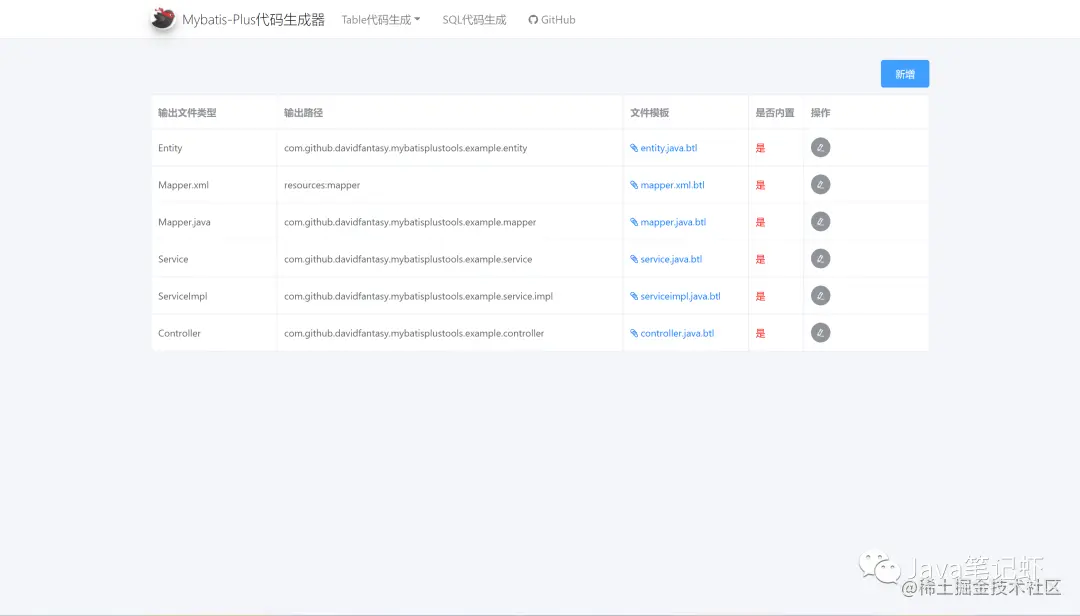The height and width of the screenshot is (616, 1080).
Task: Edit the ServiceImpl row pencil icon
Action: pyautogui.click(x=820, y=295)
